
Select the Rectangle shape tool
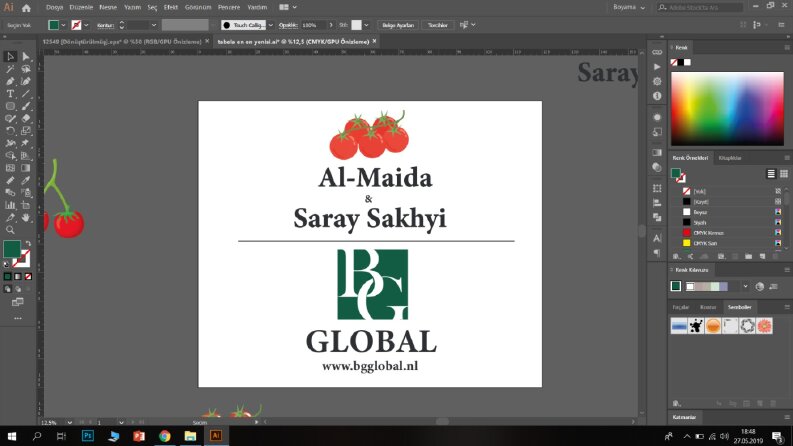tap(10, 106)
